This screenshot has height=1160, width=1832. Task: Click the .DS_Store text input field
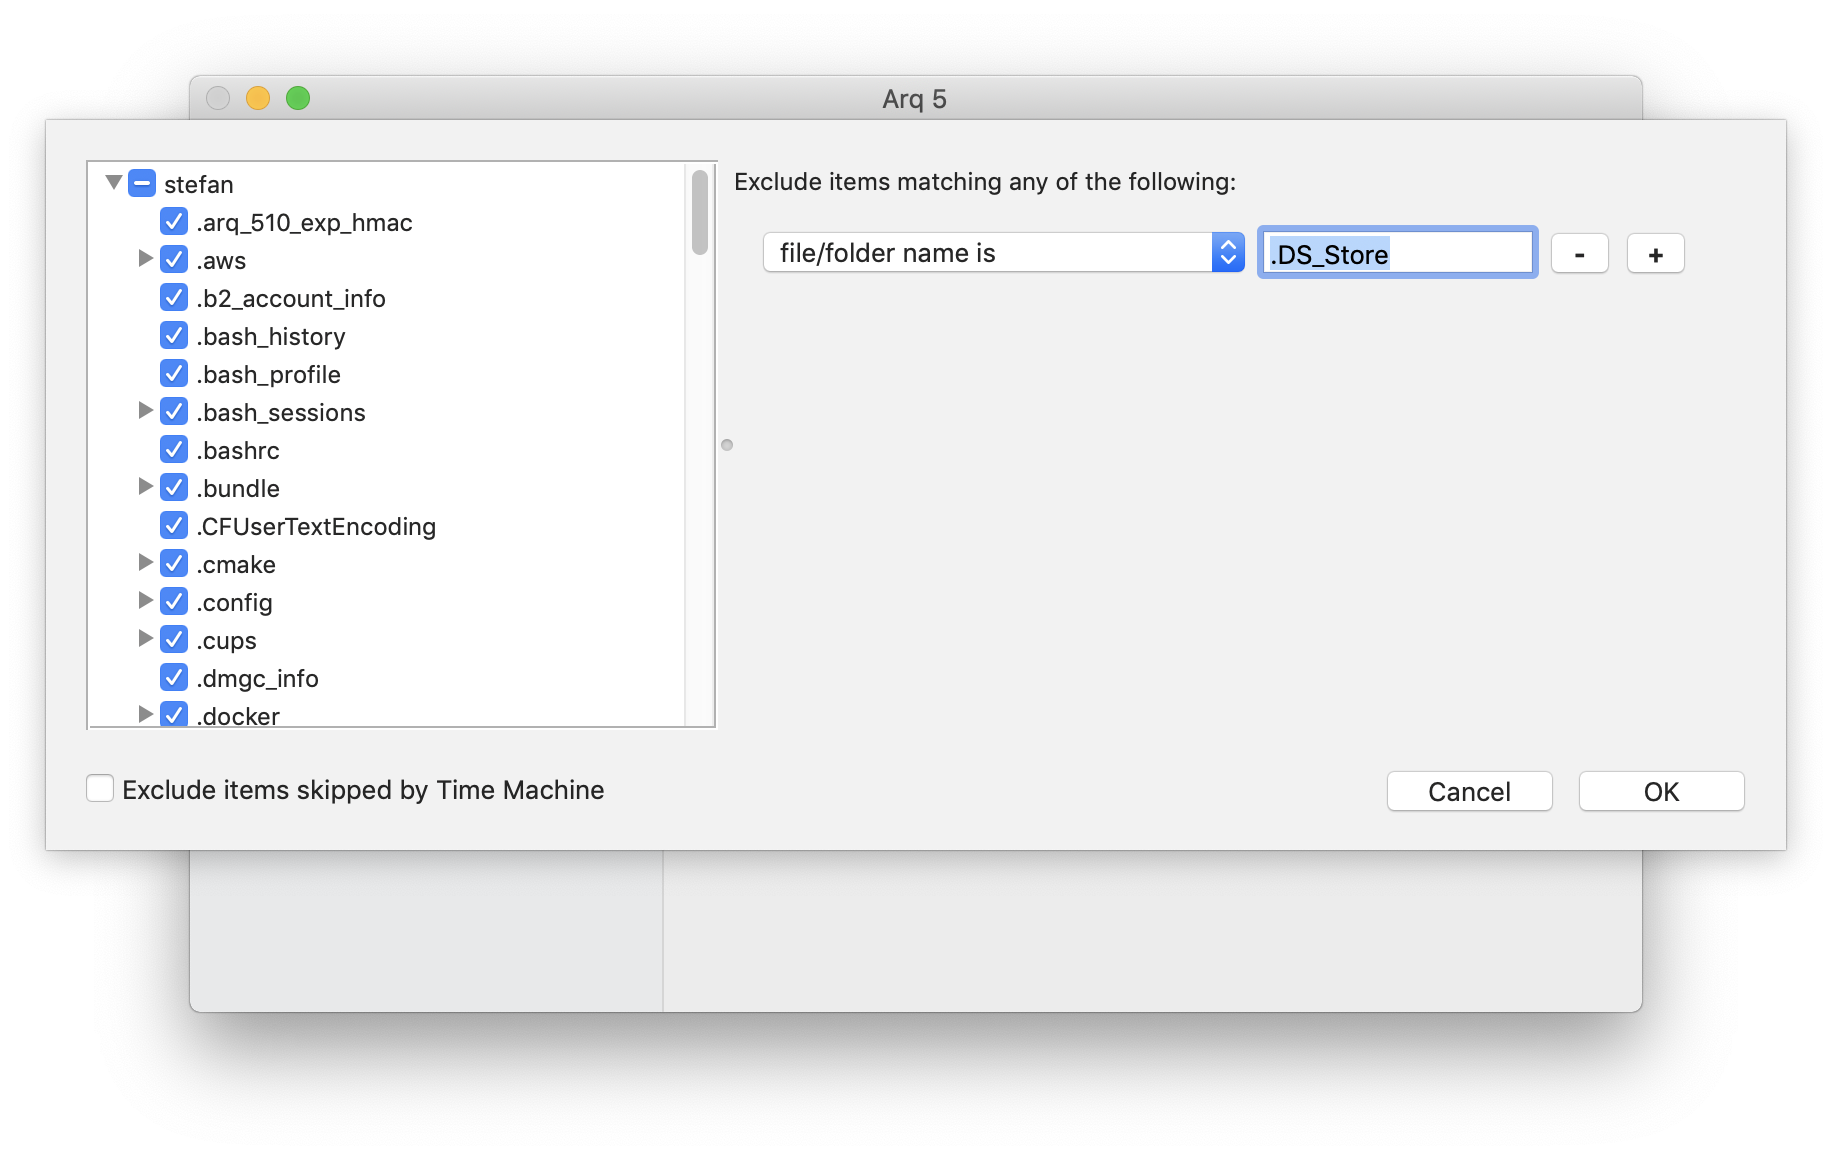tap(1397, 253)
